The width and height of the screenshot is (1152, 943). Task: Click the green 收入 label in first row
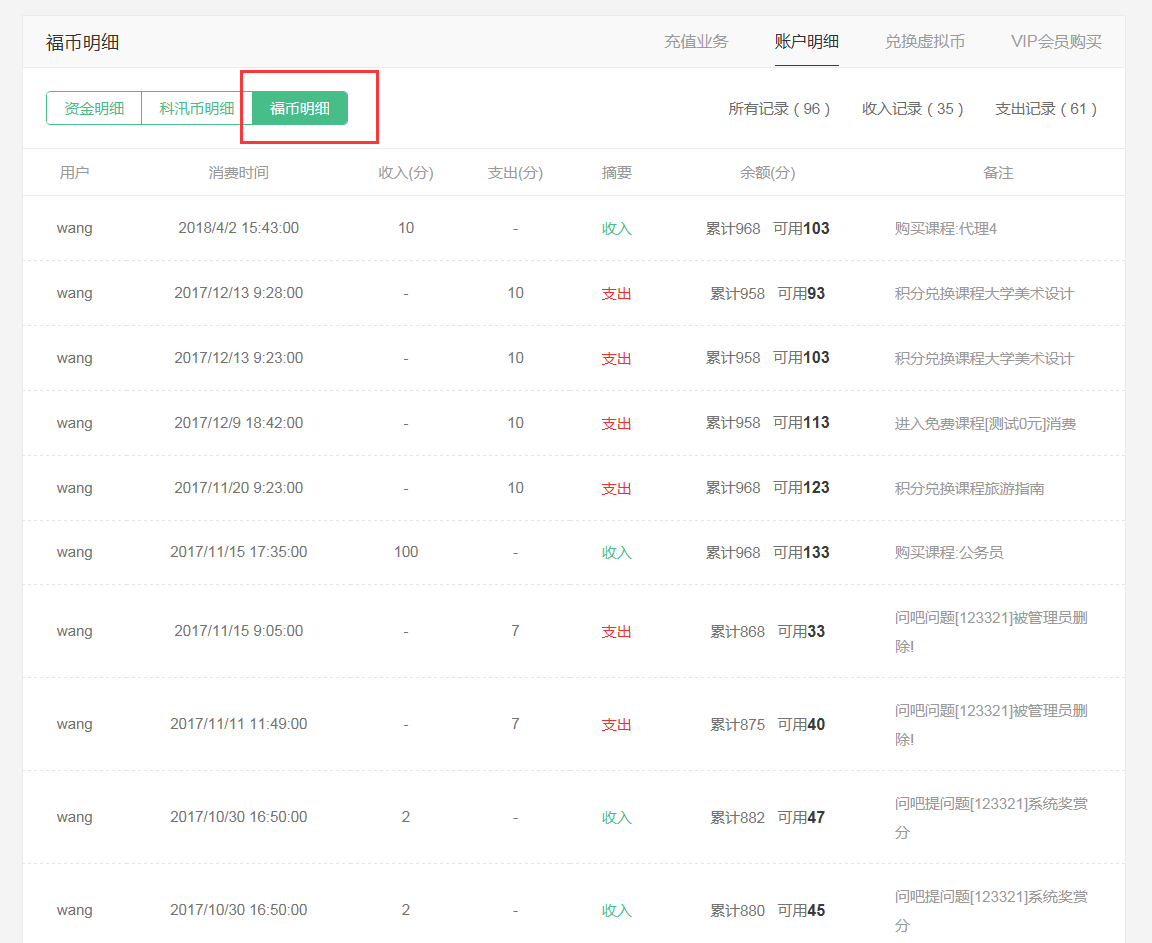614,227
